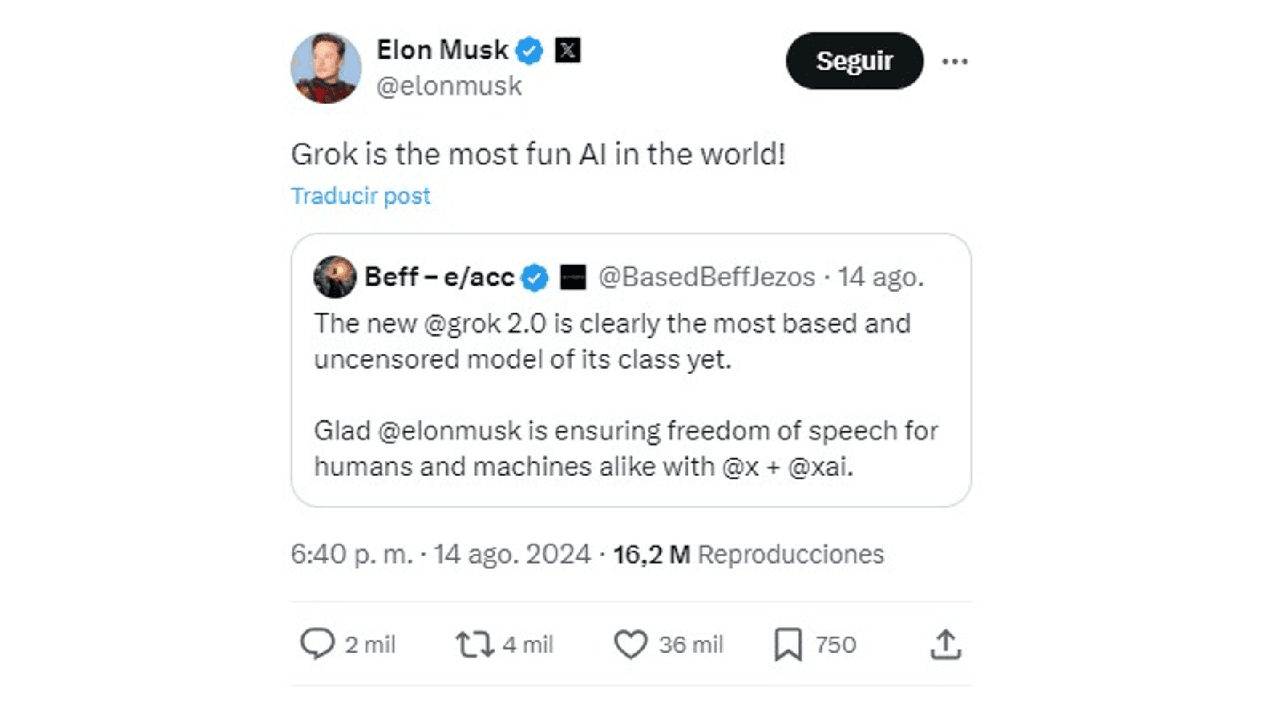
Task: Click the X affiliation badge beside Elon Musk
Action: coord(567,50)
